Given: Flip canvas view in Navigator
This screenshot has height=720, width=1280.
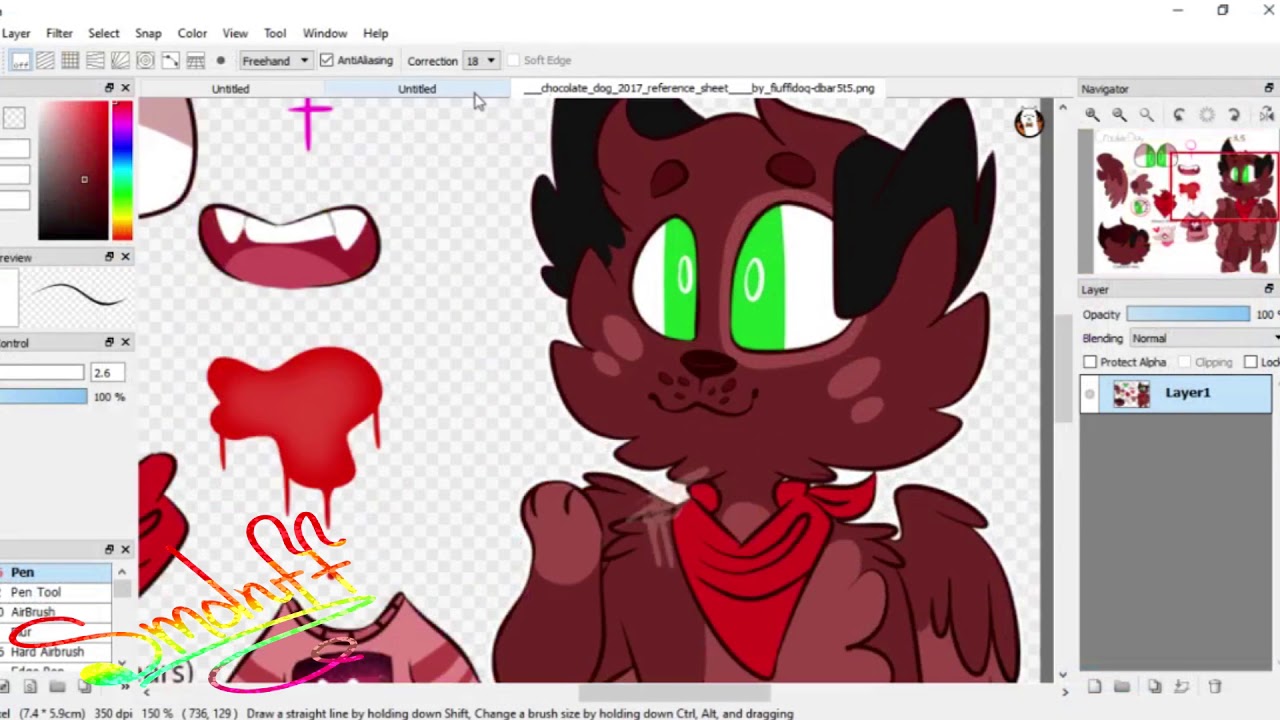Looking at the screenshot, I should click(1266, 115).
